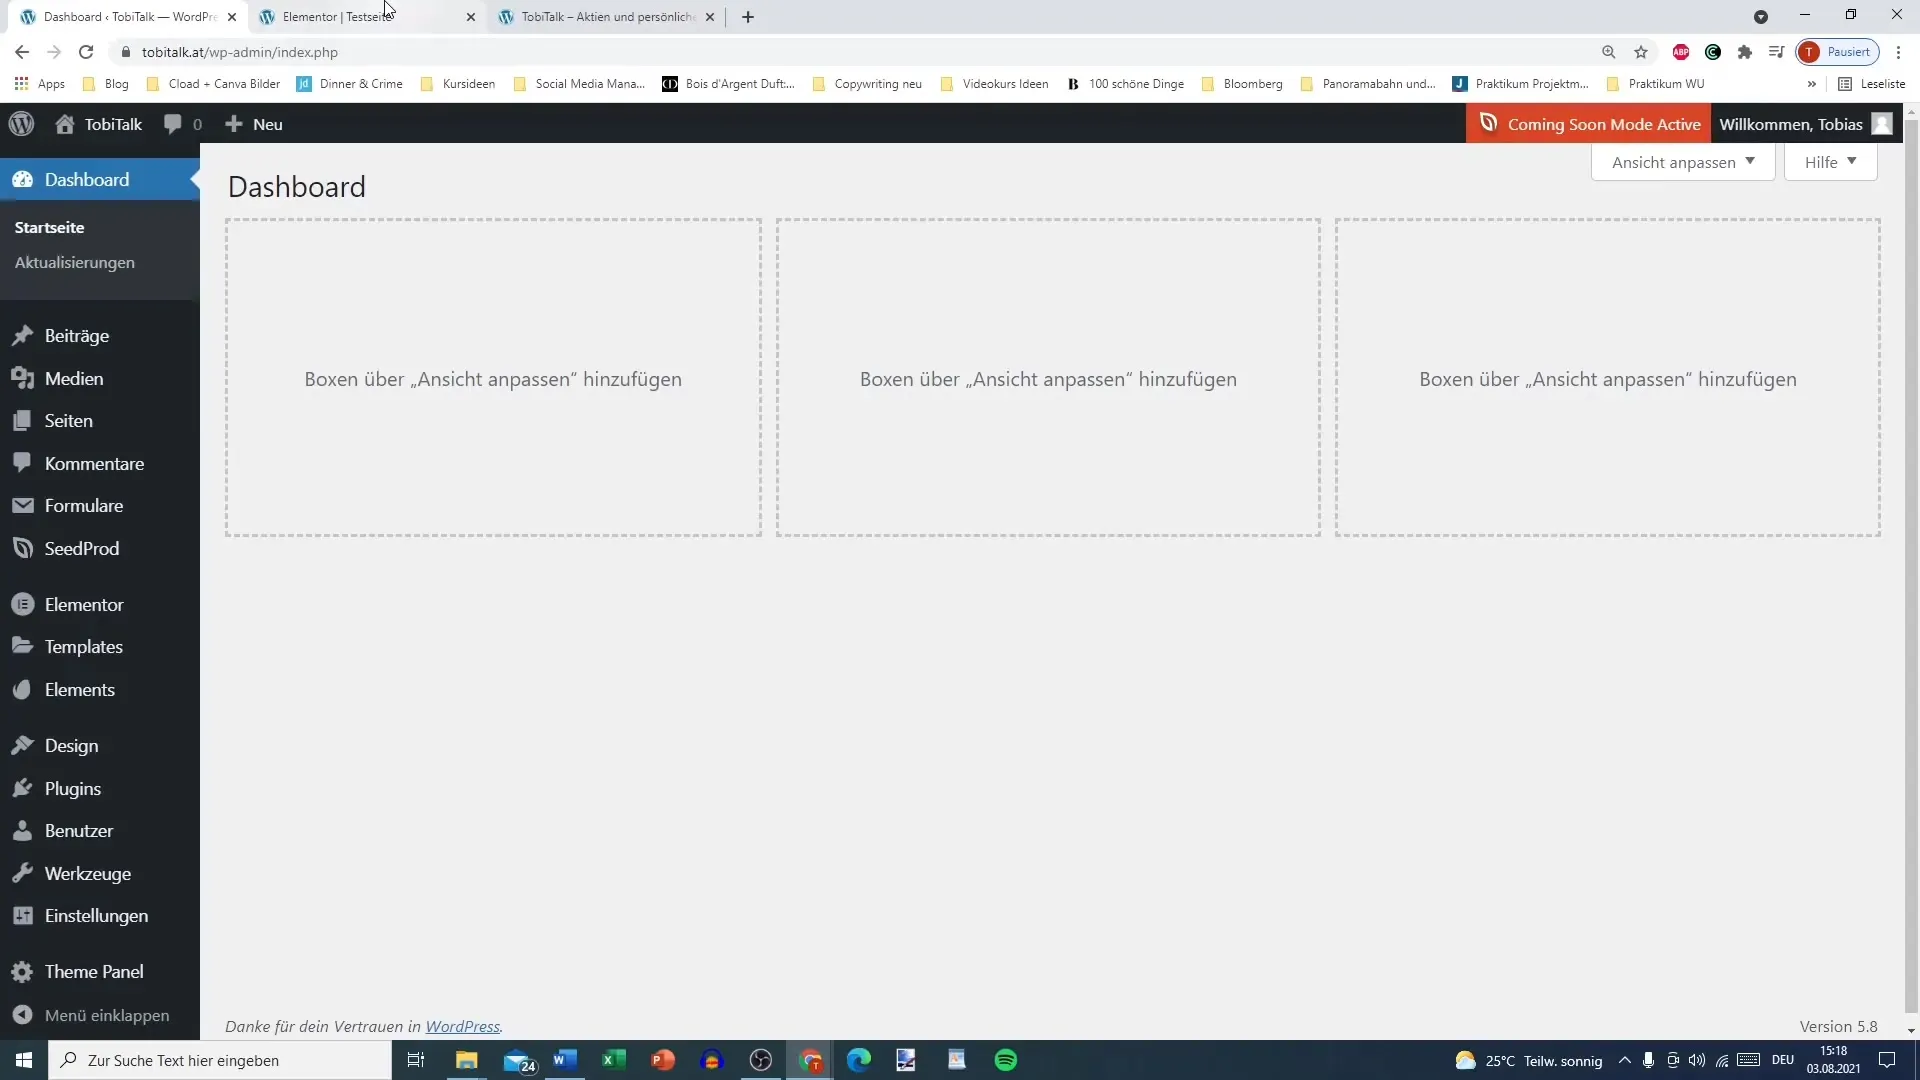Click the Kommentare icon in sidebar
This screenshot has width=1920, height=1080.
click(x=22, y=463)
